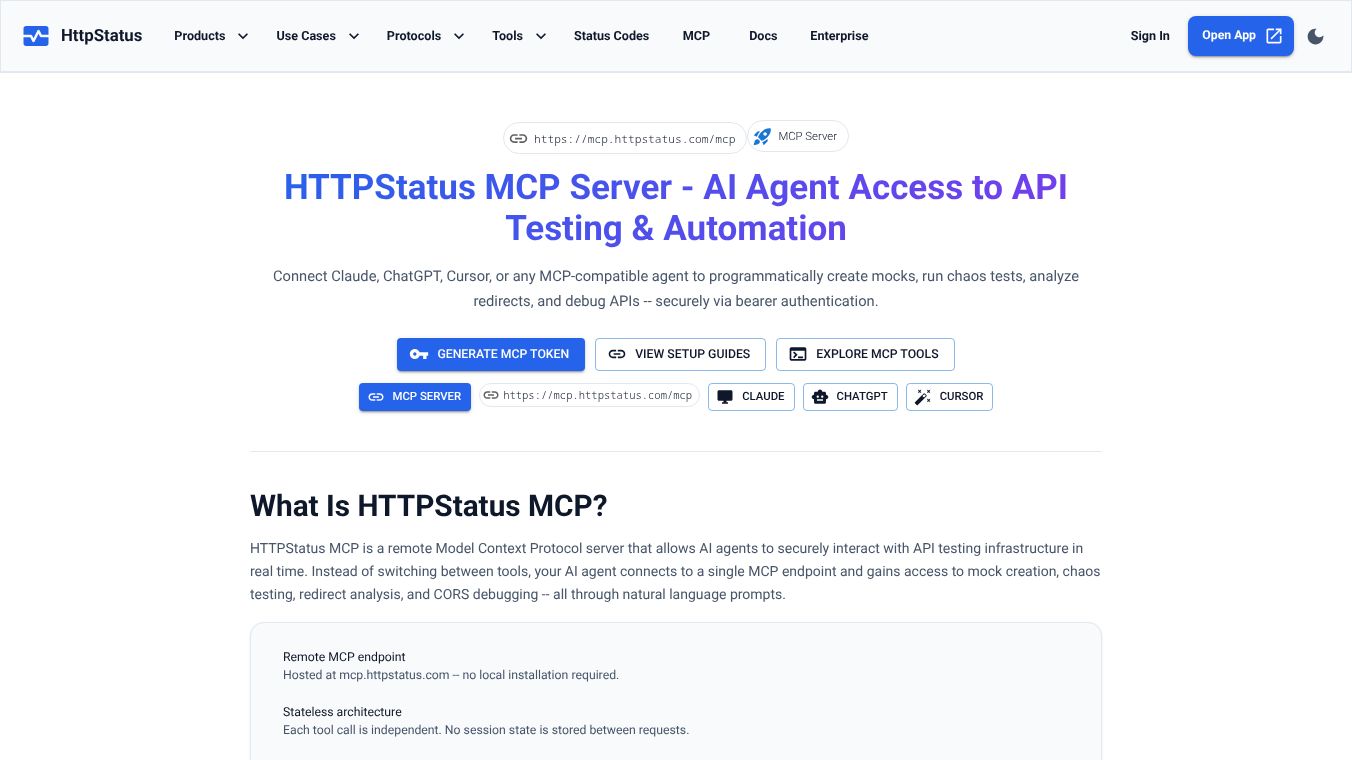Viewport: 1352px width, 760px height.
Task: Select the Claude setup button
Action: [x=751, y=397]
